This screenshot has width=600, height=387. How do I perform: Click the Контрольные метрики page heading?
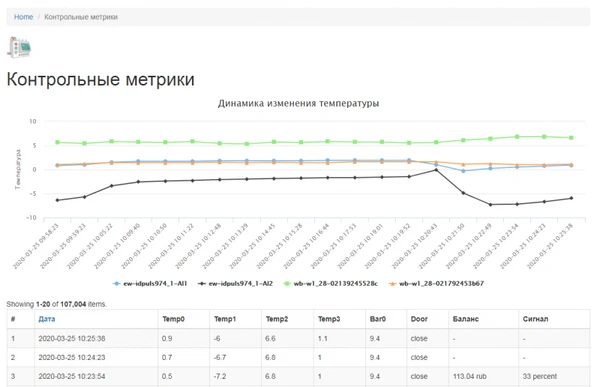click(x=101, y=79)
